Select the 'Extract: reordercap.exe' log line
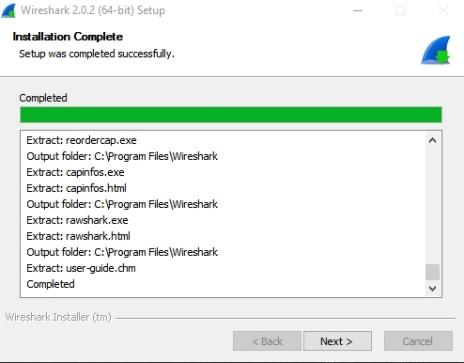Image resolution: width=464 pixels, height=363 pixels. (x=81, y=140)
